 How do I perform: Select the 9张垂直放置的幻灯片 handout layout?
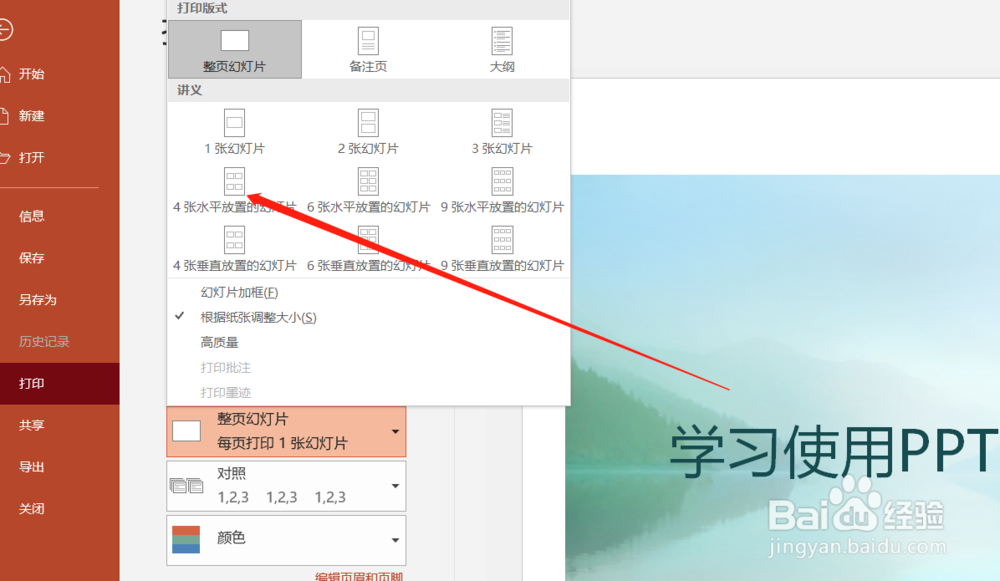tap(501, 248)
